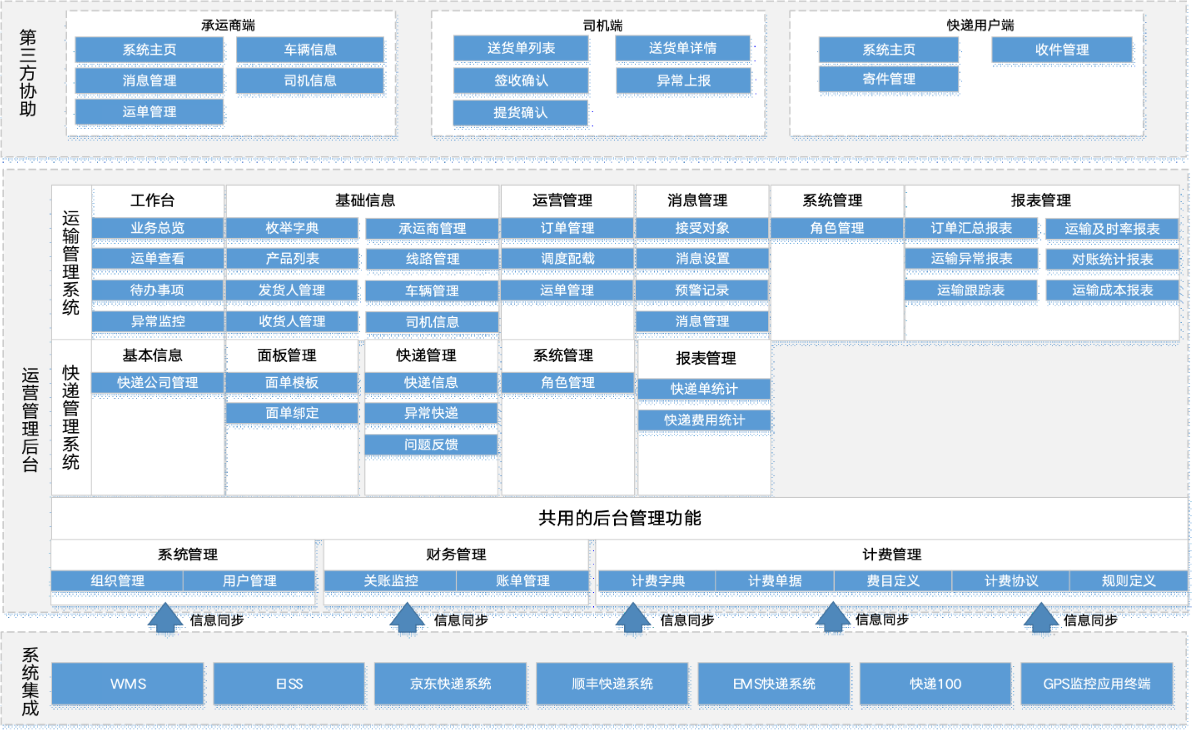Image resolution: width=1192 pixels, height=730 pixels.
Task: Click the 财务管理 section heading
Action: pyautogui.click(x=456, y=554)
